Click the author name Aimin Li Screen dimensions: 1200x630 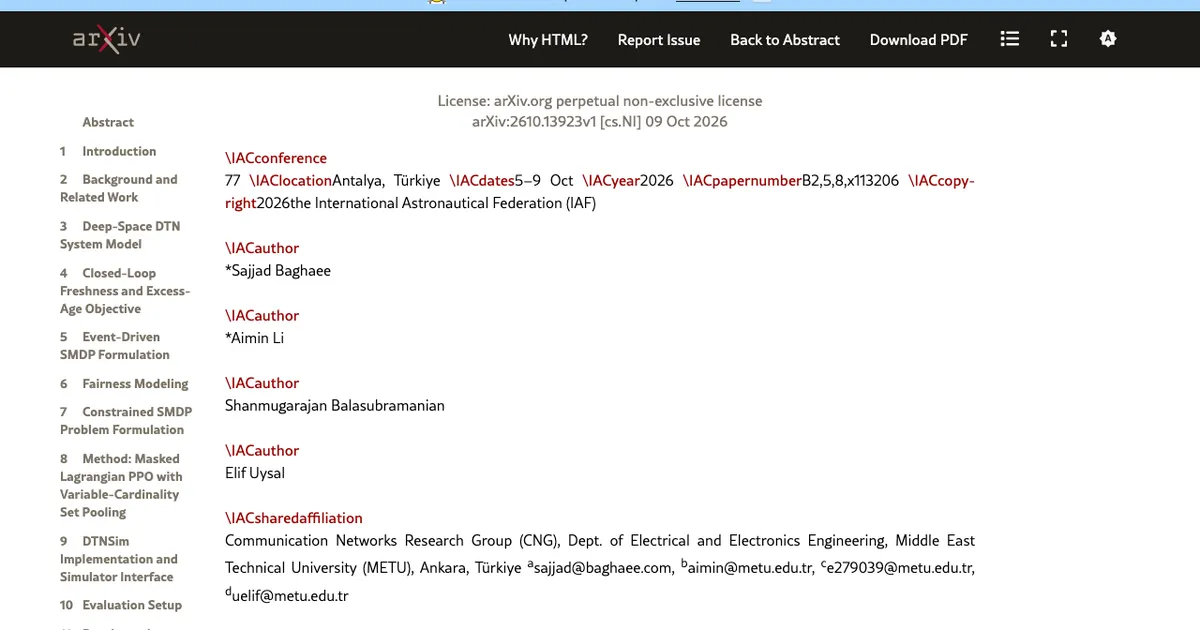(258, 338)
